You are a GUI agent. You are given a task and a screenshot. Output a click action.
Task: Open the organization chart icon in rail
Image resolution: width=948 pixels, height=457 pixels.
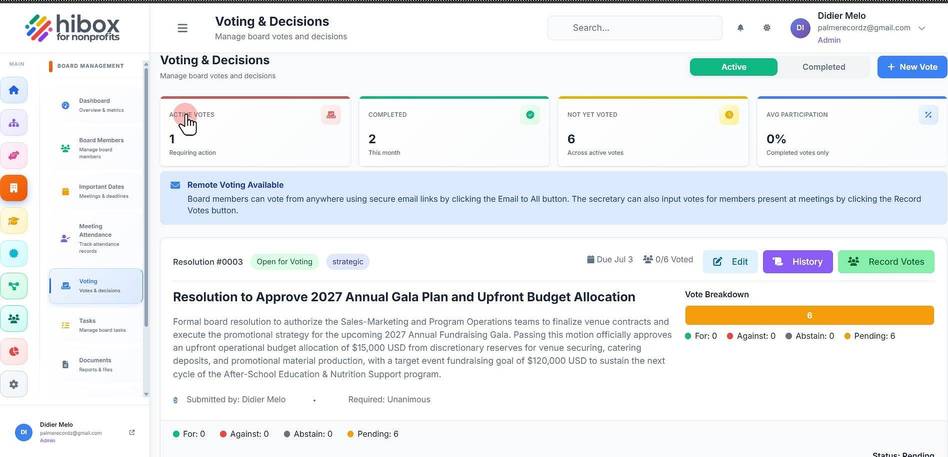(x=14, y=123)
